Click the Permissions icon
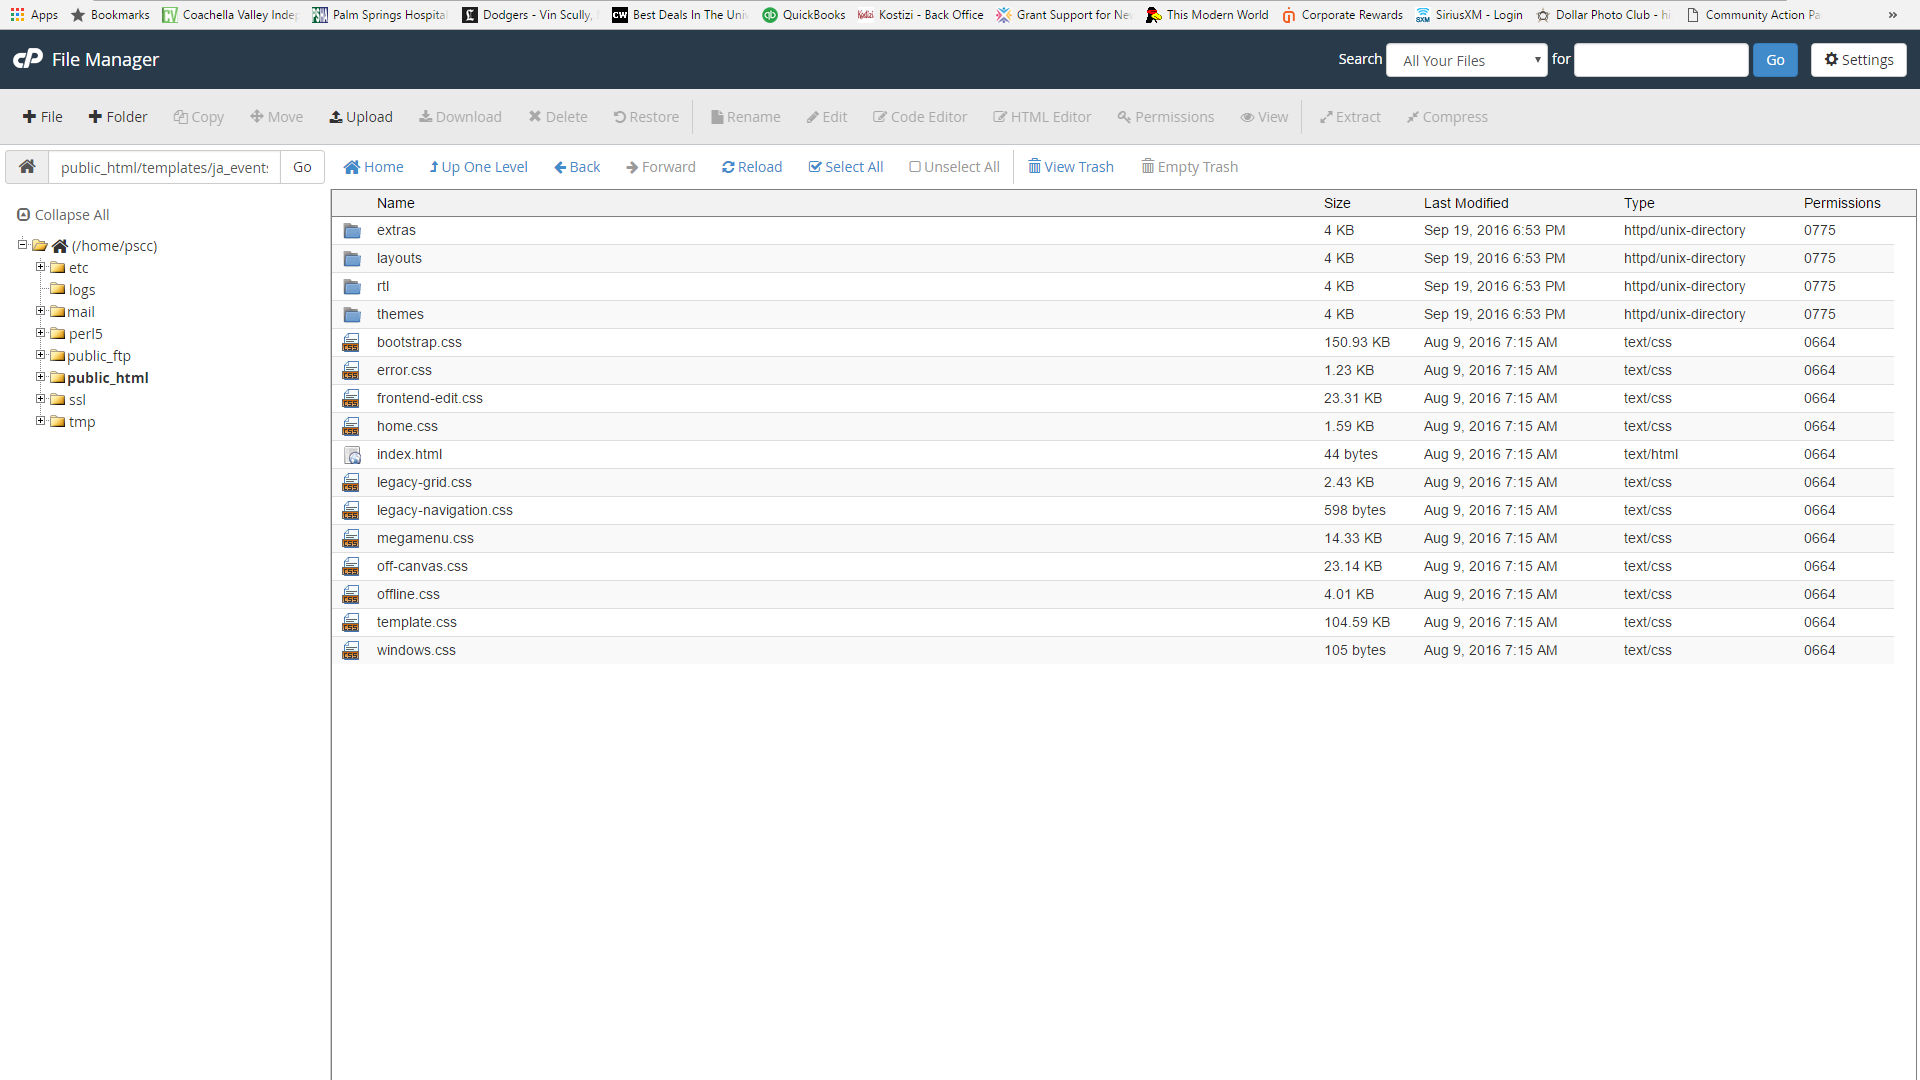 pyautogui.click(x=1164, y=117)
